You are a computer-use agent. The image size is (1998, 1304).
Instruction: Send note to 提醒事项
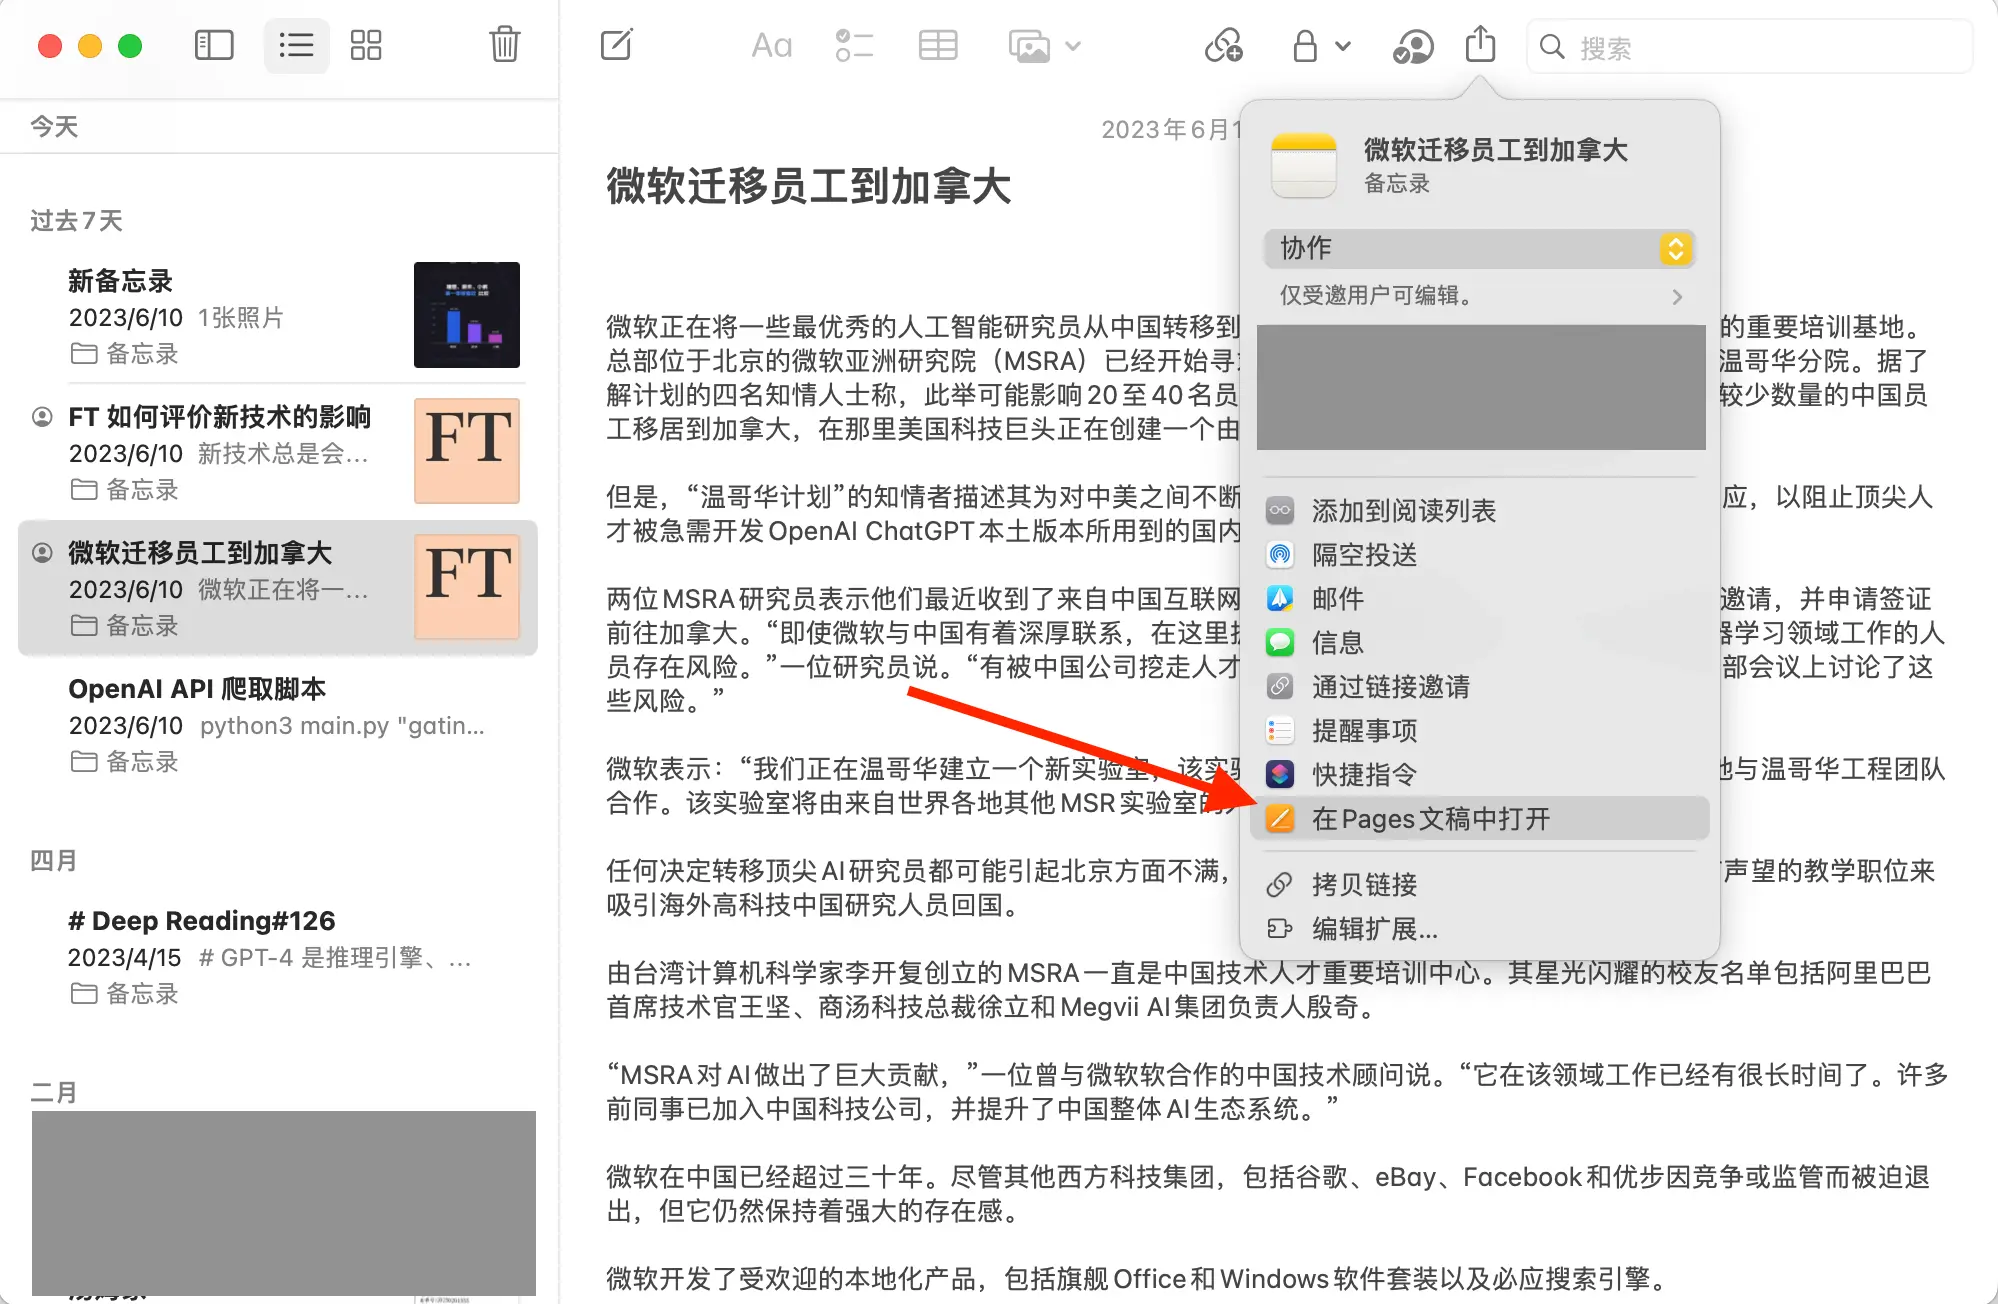1480,731
